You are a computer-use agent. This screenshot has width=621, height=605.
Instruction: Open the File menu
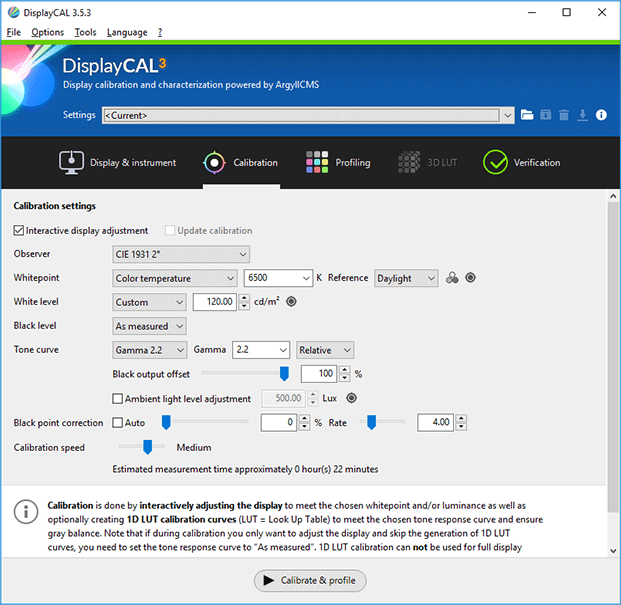14,32
